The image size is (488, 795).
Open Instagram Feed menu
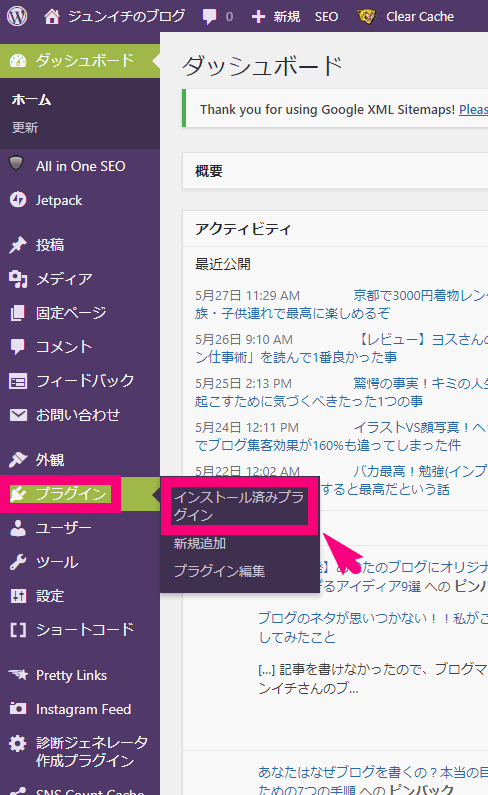tap(83, 709)
